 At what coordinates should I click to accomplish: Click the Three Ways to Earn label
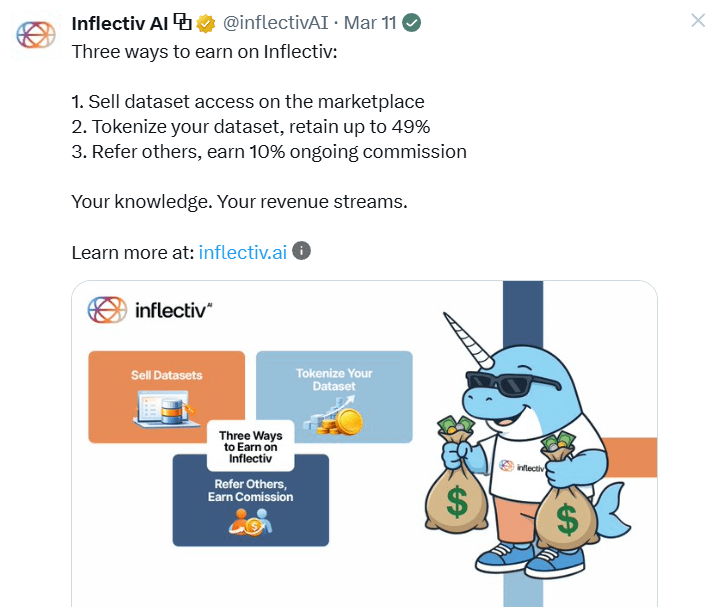tap(251, 446)
